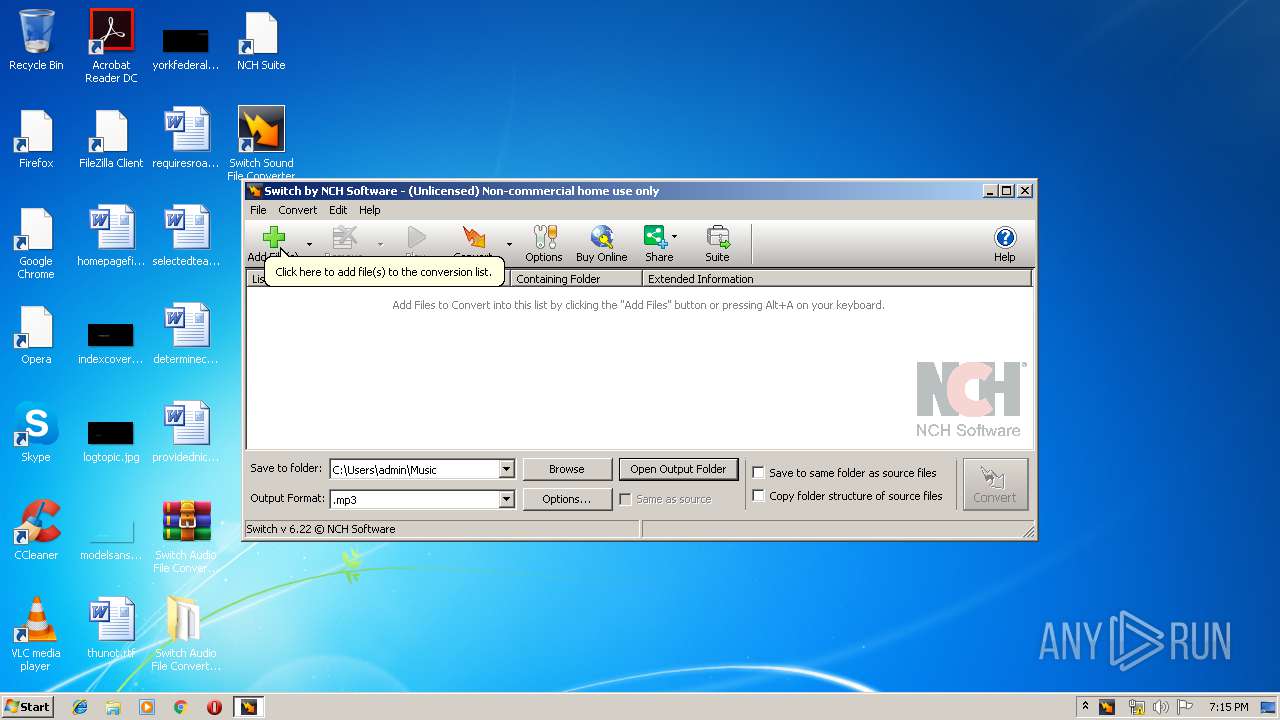Click the network icon in system tray
The image size is (1280, 720).
(1136, 707)
